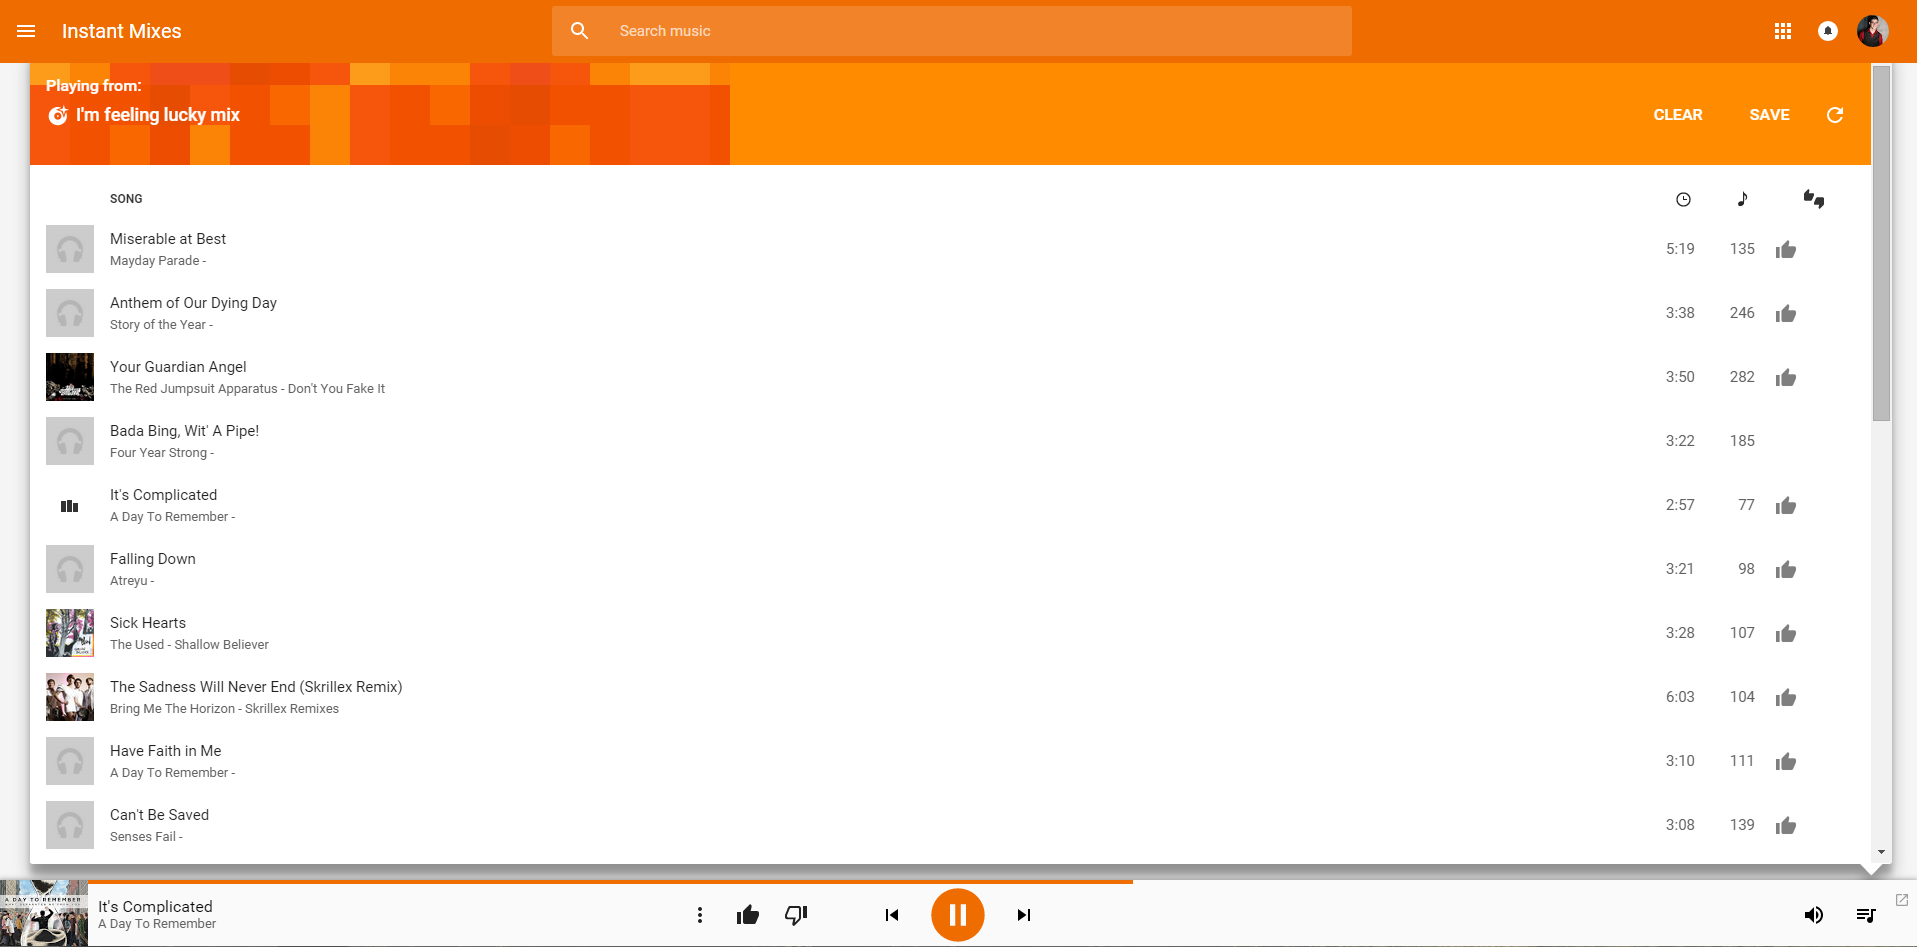The width and height of the screenshot is (1917, 947).
Task: Click the SONG column header
Action: (x=126, y=199)
